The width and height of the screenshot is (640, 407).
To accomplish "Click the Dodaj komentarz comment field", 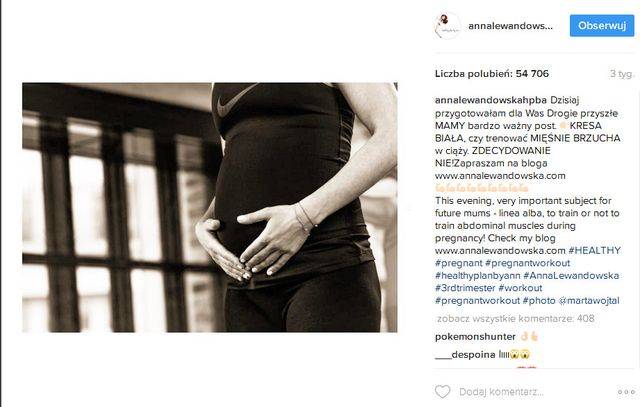I will (x=501, y=392).
